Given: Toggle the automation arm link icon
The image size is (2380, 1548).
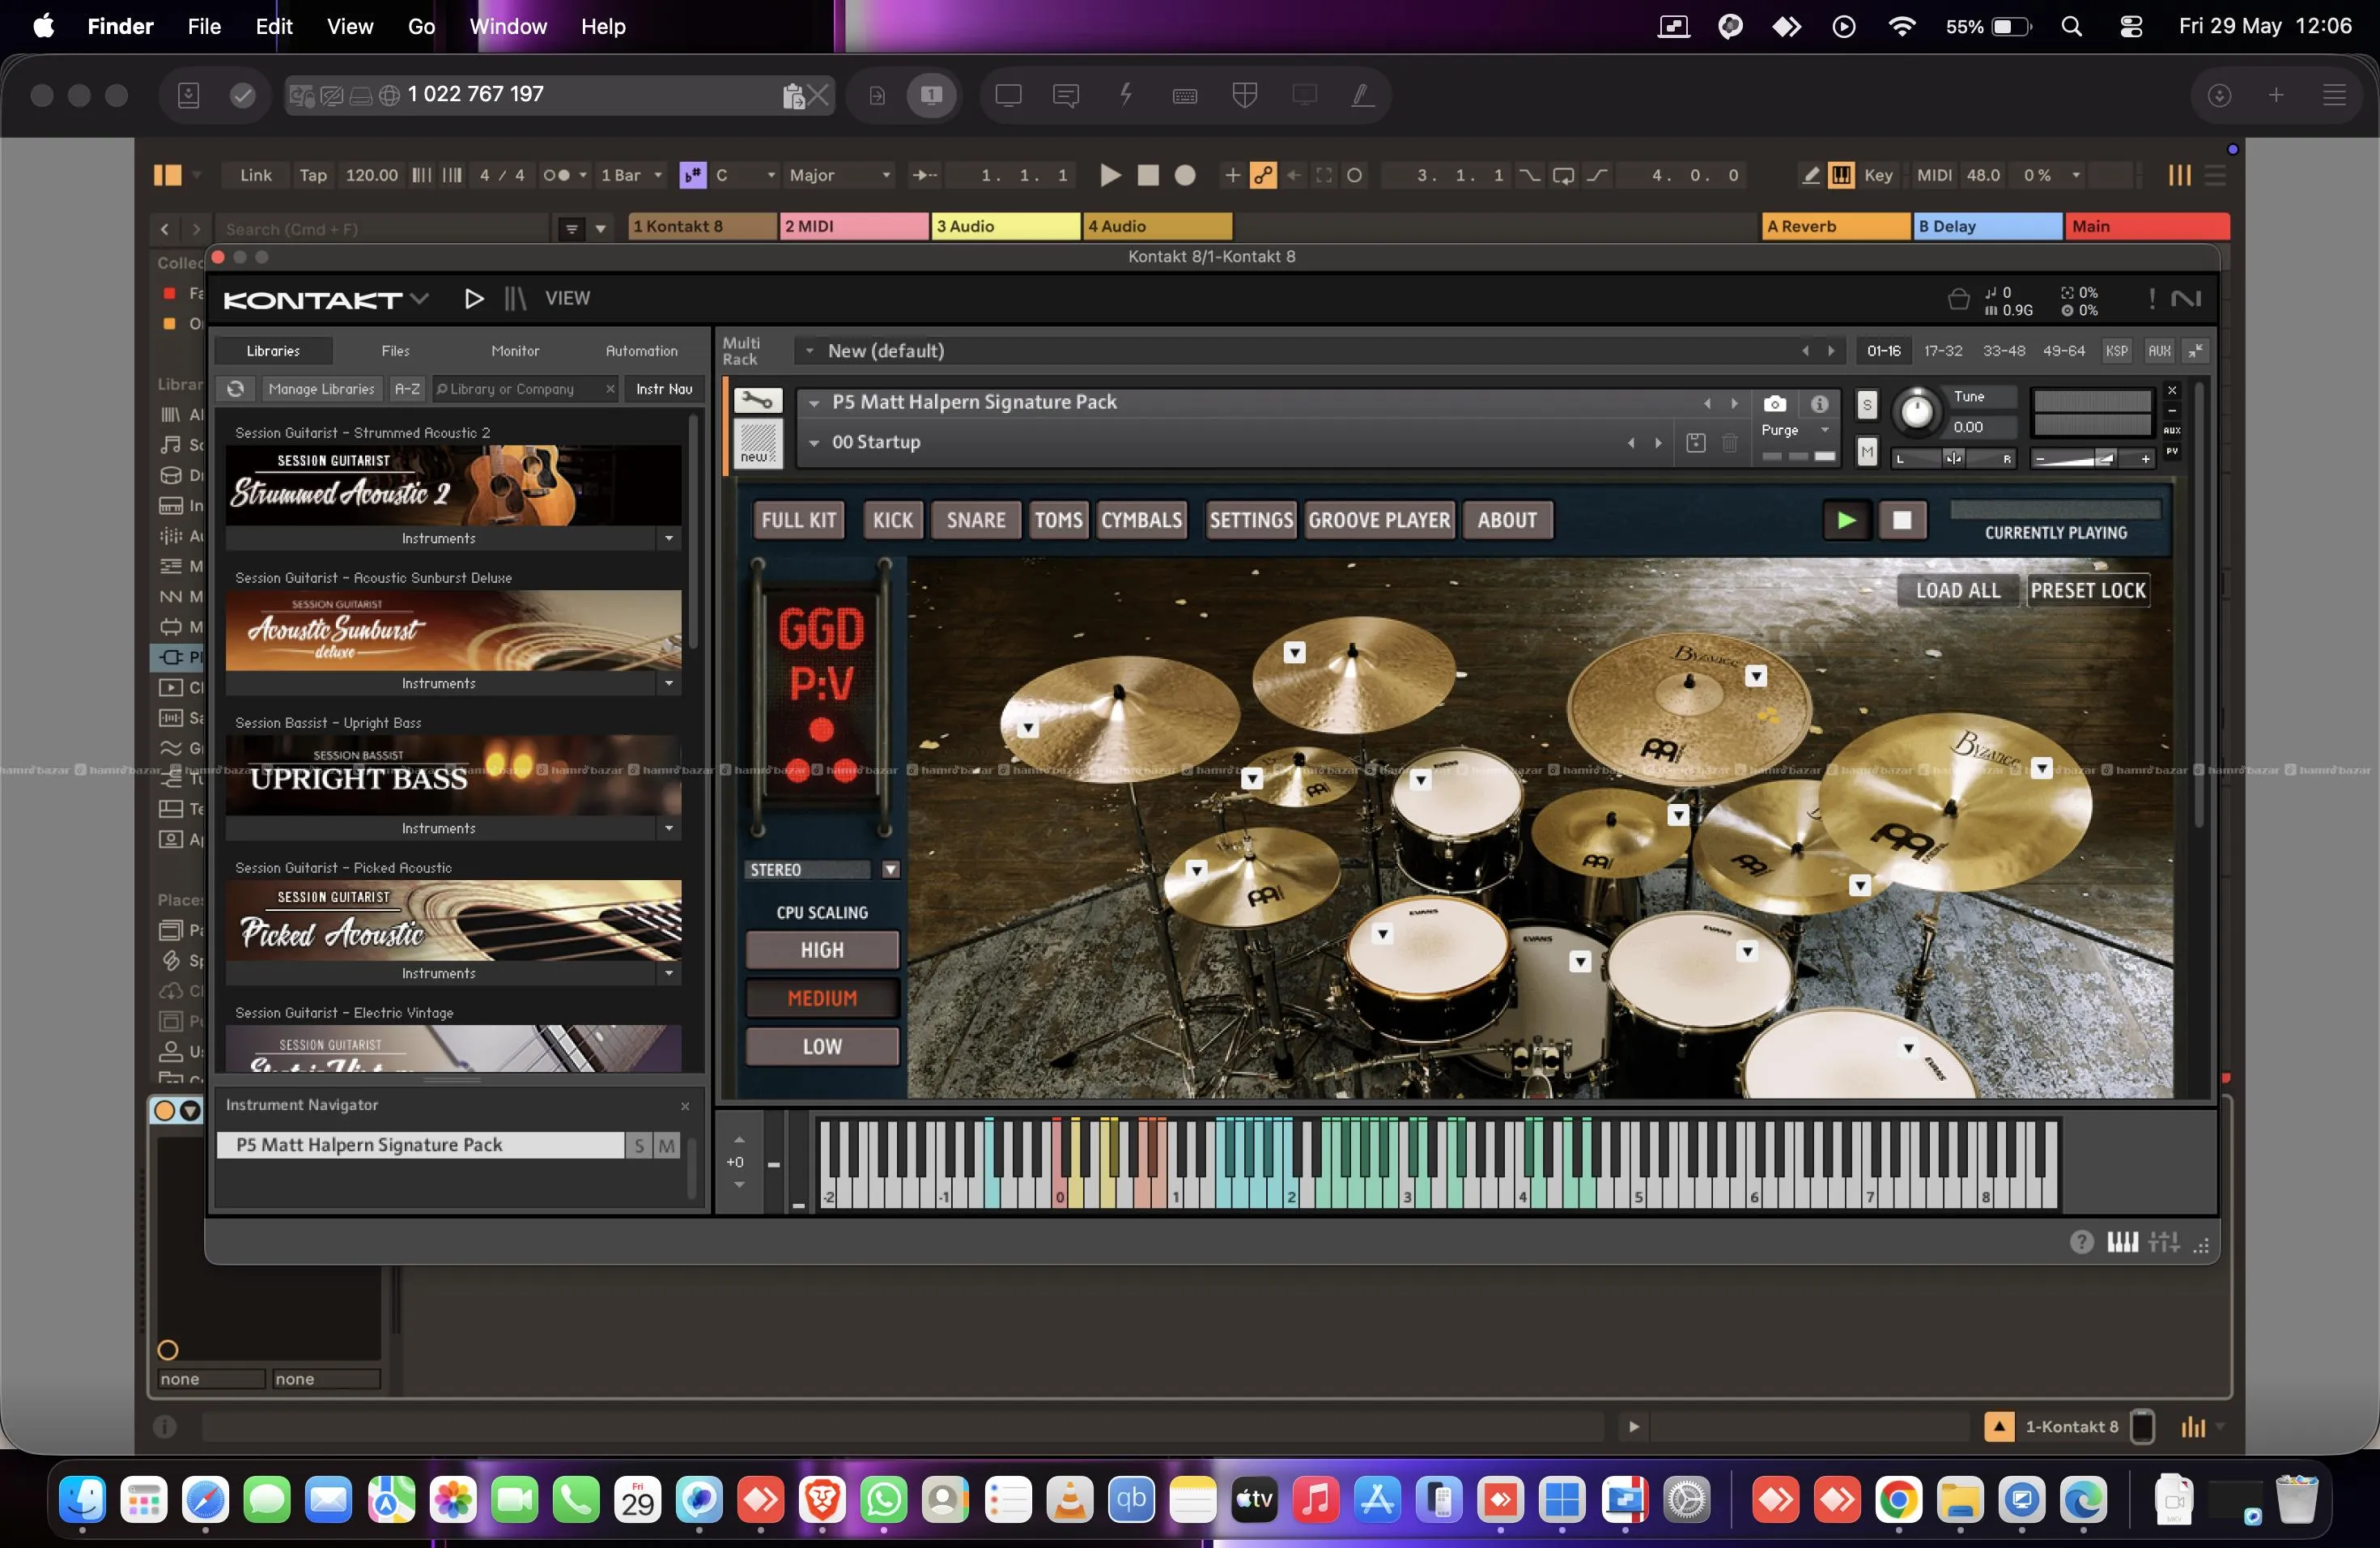Looking at the screenshot, I should [x=1263, y=175].
